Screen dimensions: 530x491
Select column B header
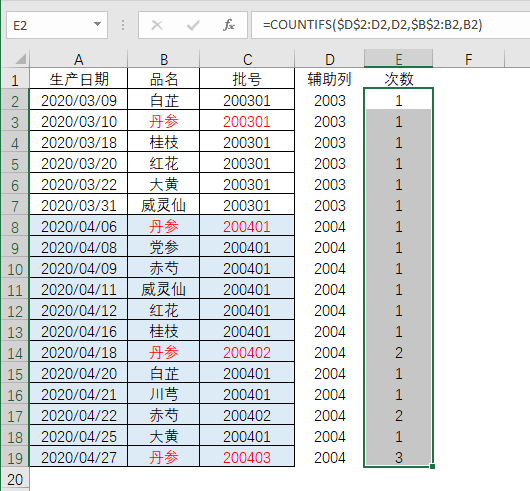point(164,59)
